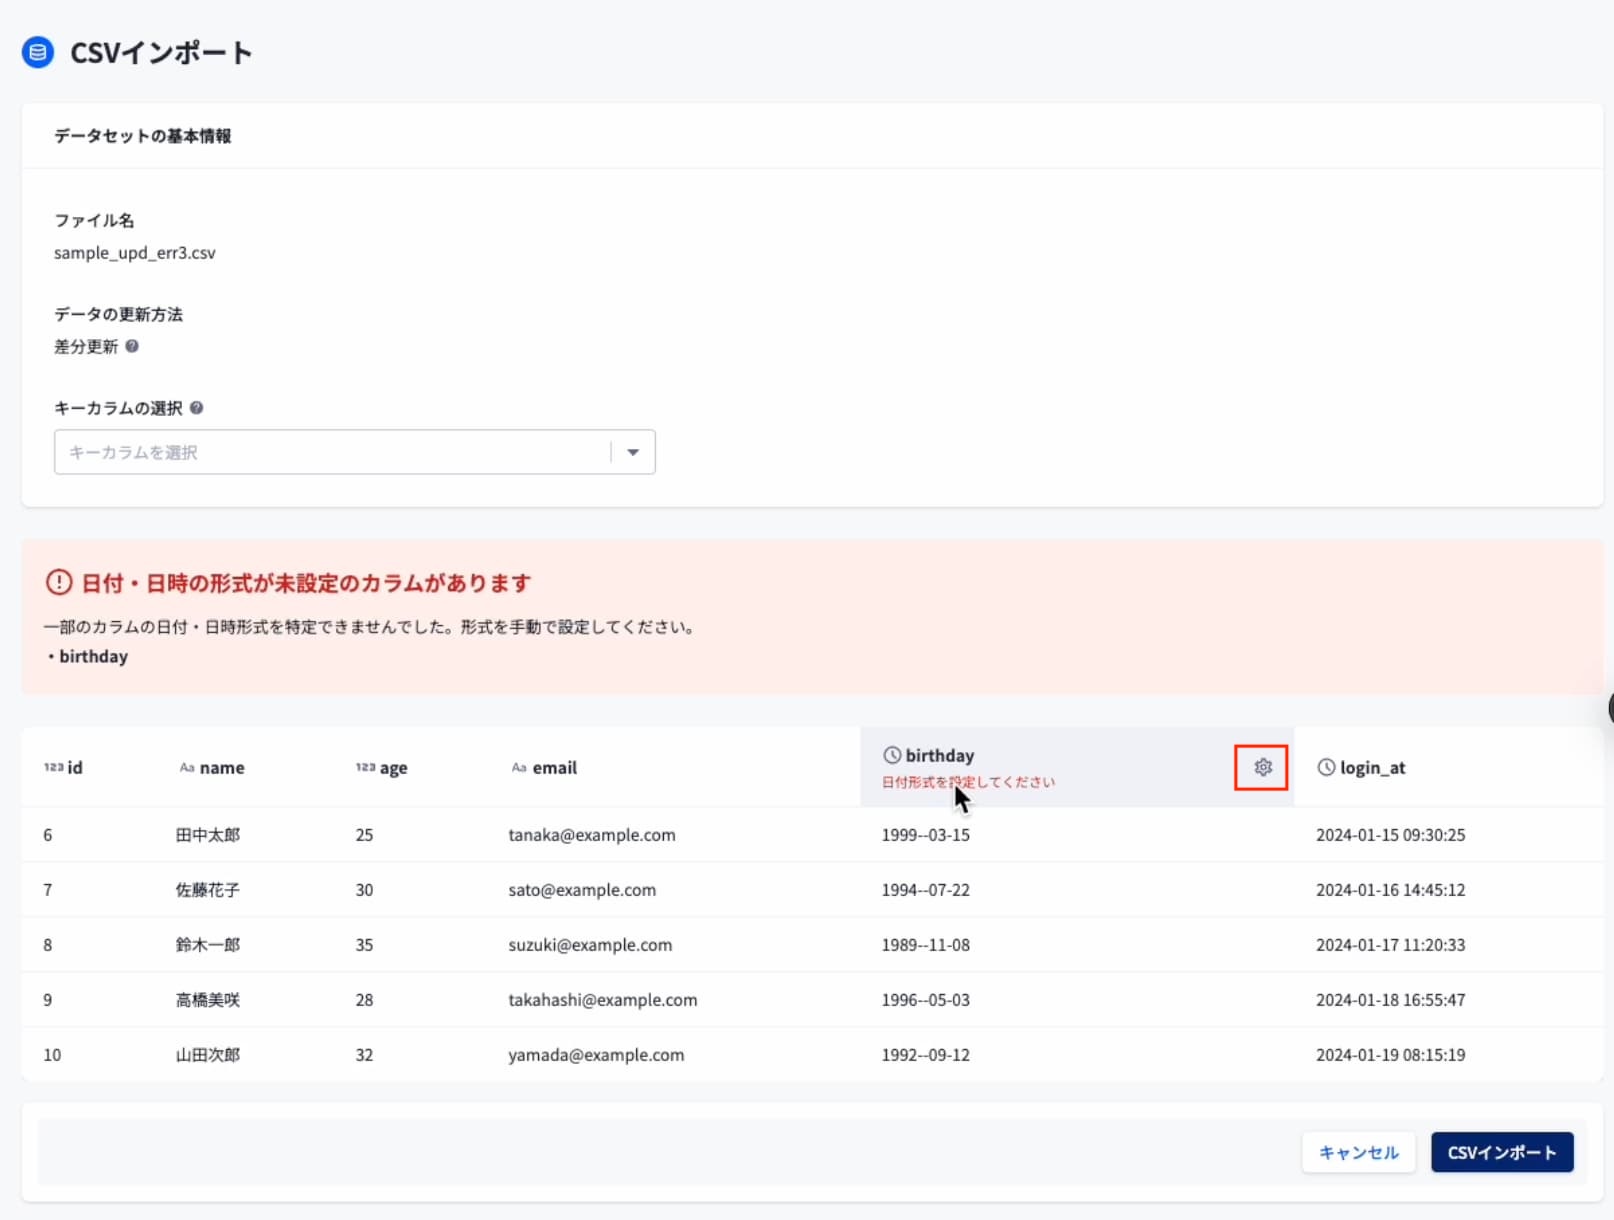Click login value 2024-01-15 09:30:25
Viewport: 1614px width, 1220px height.
(1390, 835)
